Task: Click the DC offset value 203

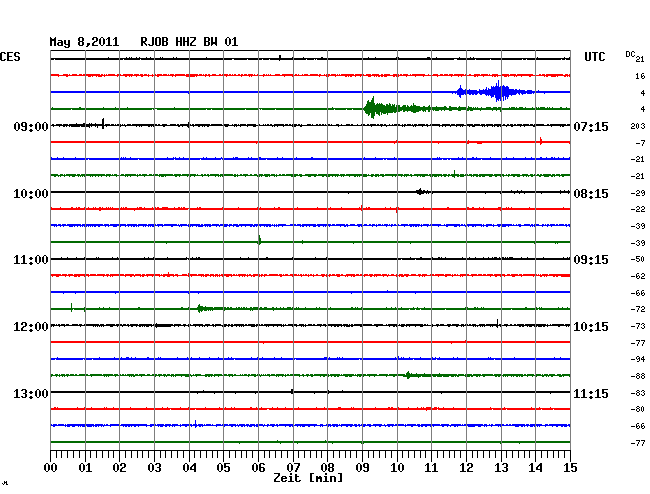Action: pos(638,126)
